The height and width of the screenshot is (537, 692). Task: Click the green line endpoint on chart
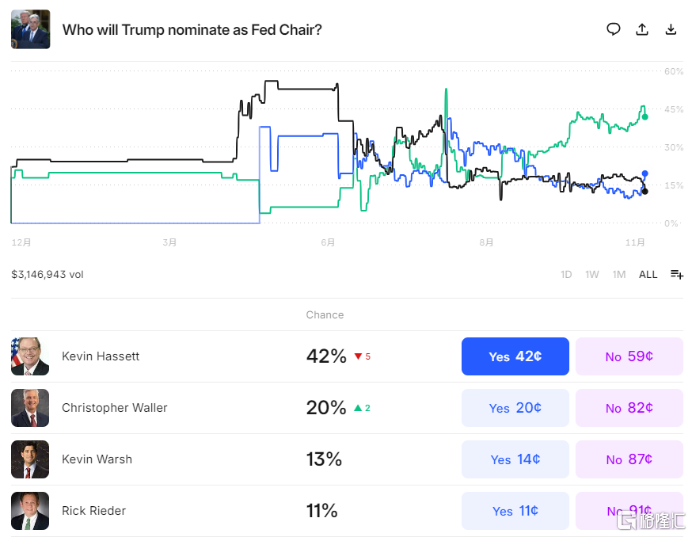click(x=645, y=117)
